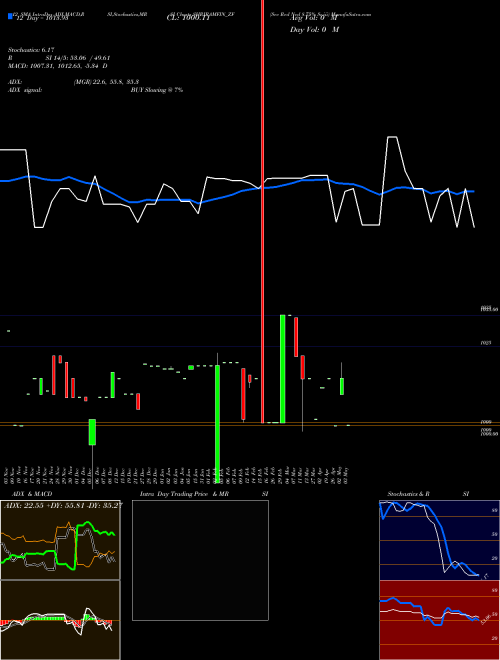500x660 pixels.
Task: Click the empty Intra Day Trading Price box
Action: [200, 560]
